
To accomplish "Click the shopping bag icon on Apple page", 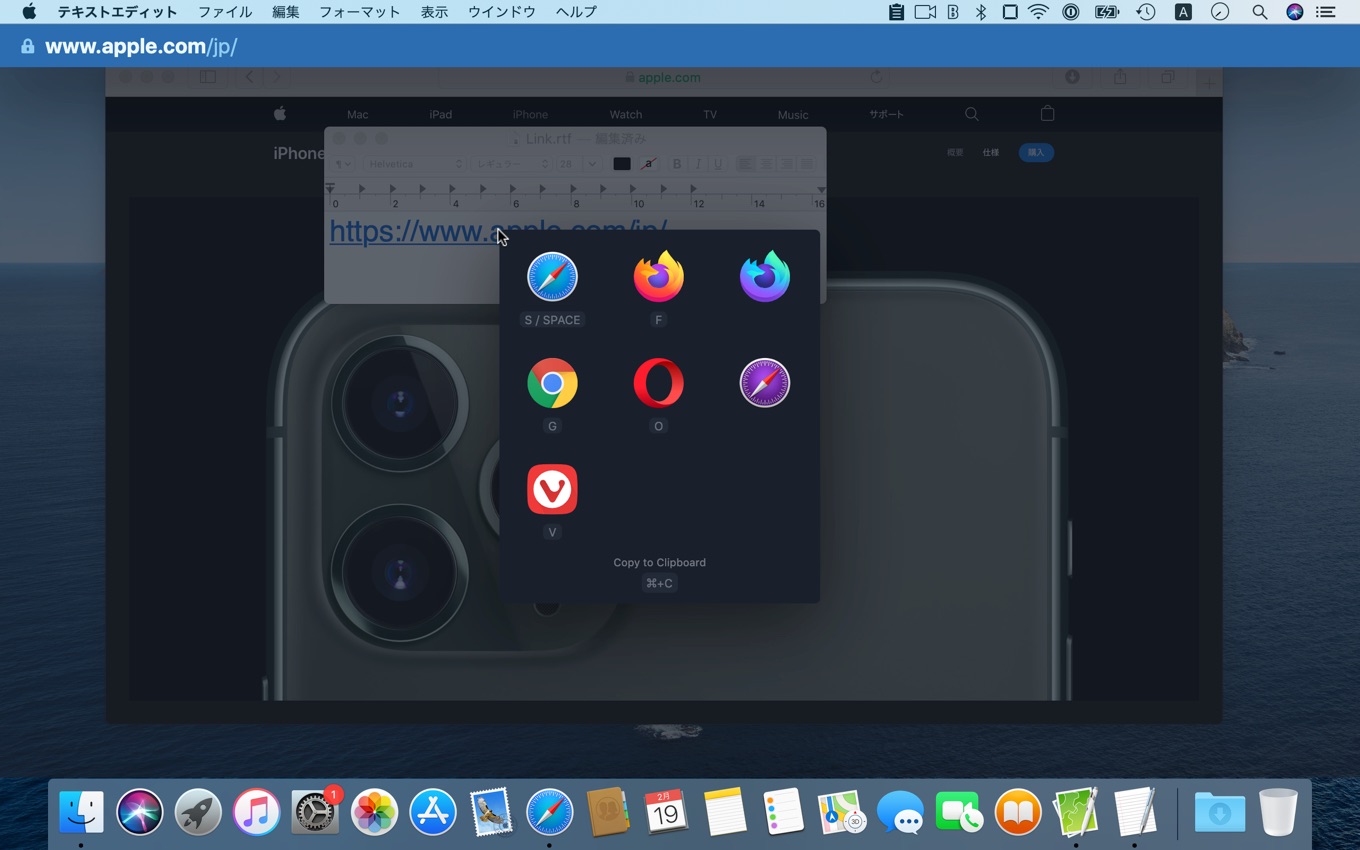I will pos(1048,113).
